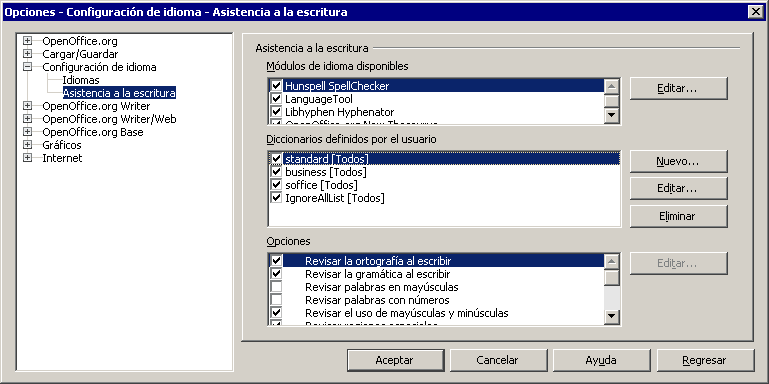Collapse the Configuración de idioma node
The image size is (769, 384).
pos(27,67)
